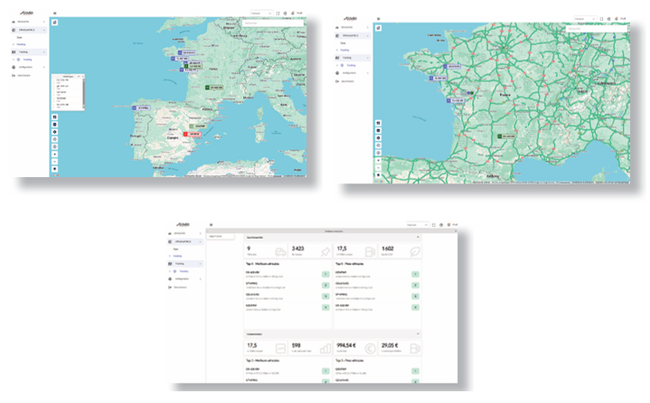The width and height of the screenshot is (650, 403).
Task: Click Déconnexion in the dashboard window sidebar
Action: (x=178, y=287)
